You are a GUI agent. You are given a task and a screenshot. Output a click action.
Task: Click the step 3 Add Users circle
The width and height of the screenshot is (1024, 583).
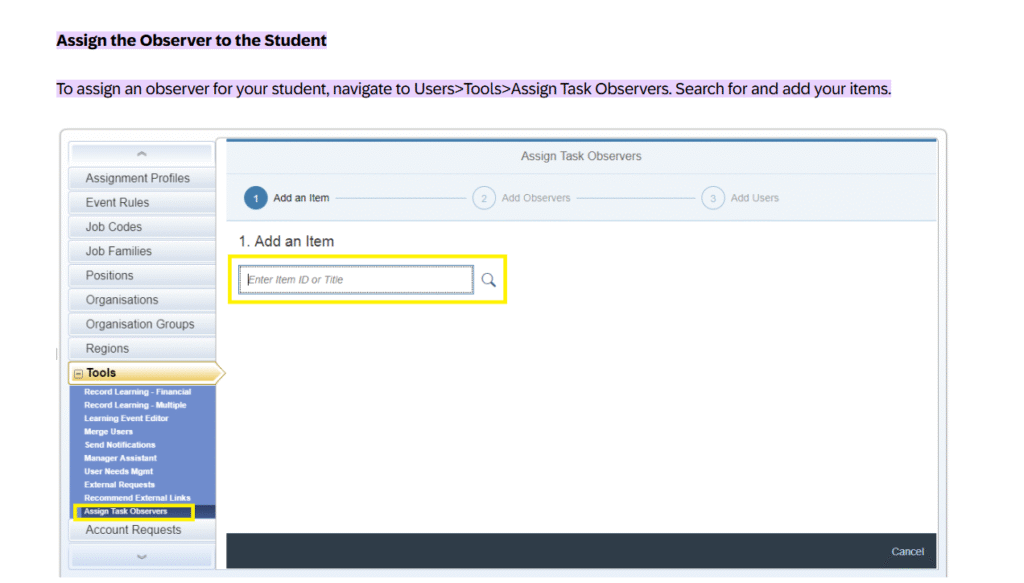click(713, 198)
